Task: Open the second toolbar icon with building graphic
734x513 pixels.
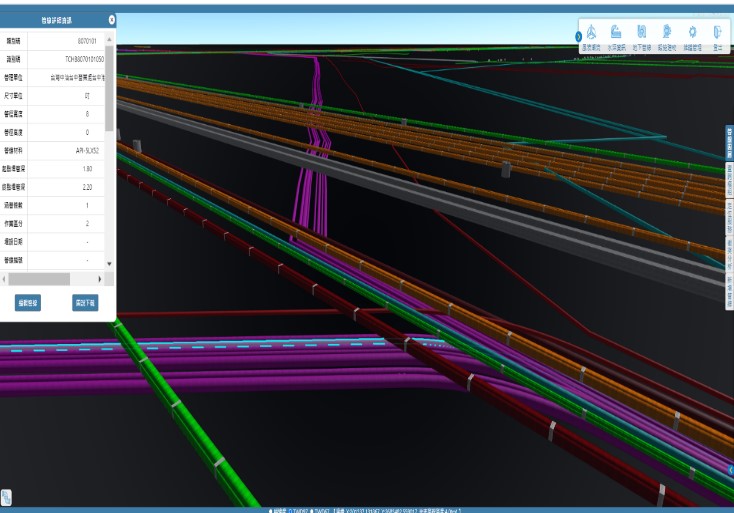Action: pos(616,32)
